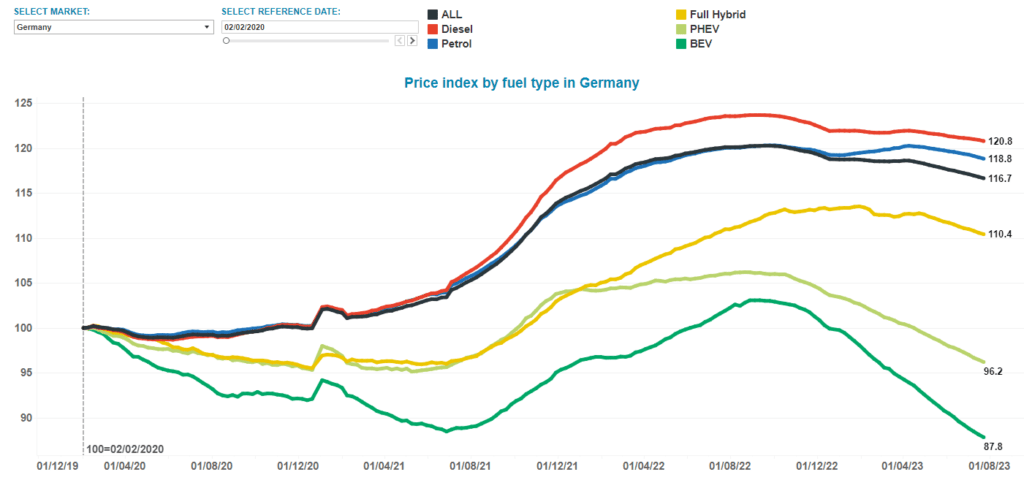This screenshot has width=1024, height=480.
Task: Click the 100=02/02/2020 reference line label
Action: click(x=124, y=451)
